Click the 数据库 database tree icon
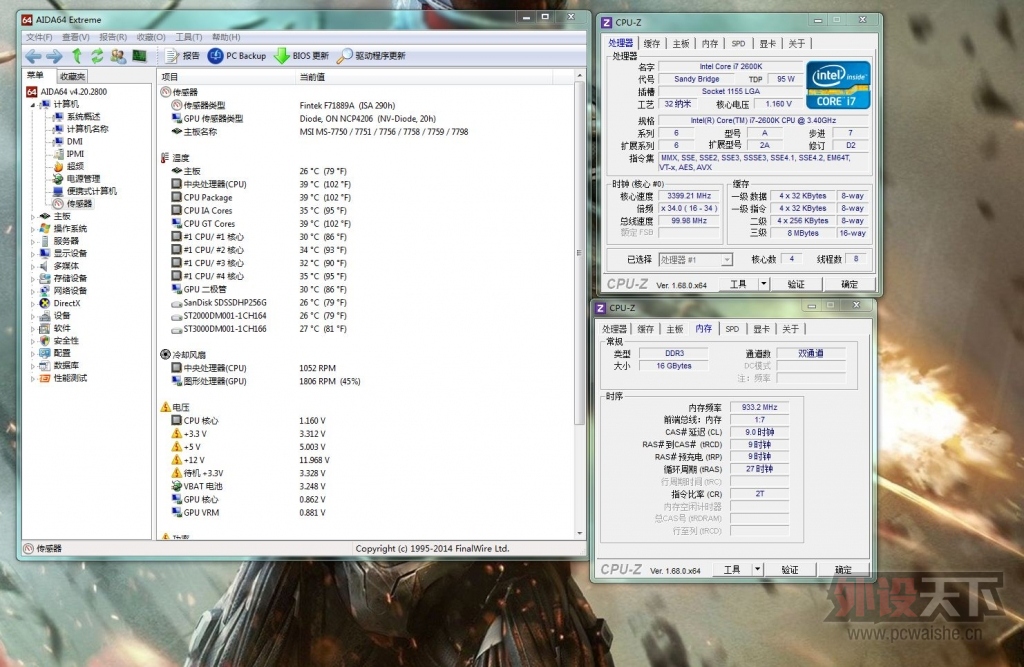This screenshot has width=1024, height=667. [44, 365]
